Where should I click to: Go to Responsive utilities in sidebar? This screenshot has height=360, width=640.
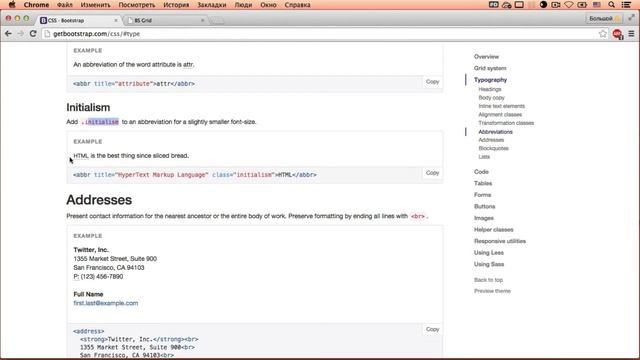pos(500,241)
